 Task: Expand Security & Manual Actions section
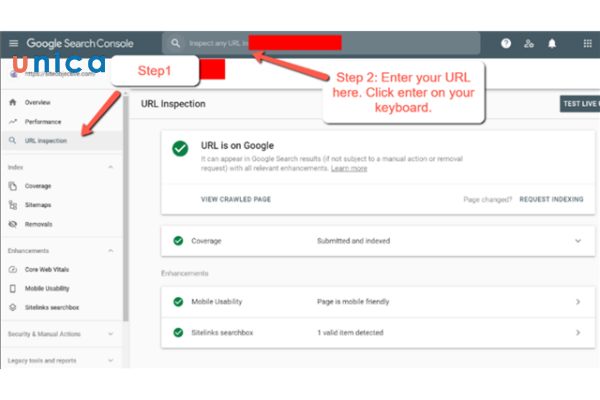pyautogui.click(x=111, y=334)
